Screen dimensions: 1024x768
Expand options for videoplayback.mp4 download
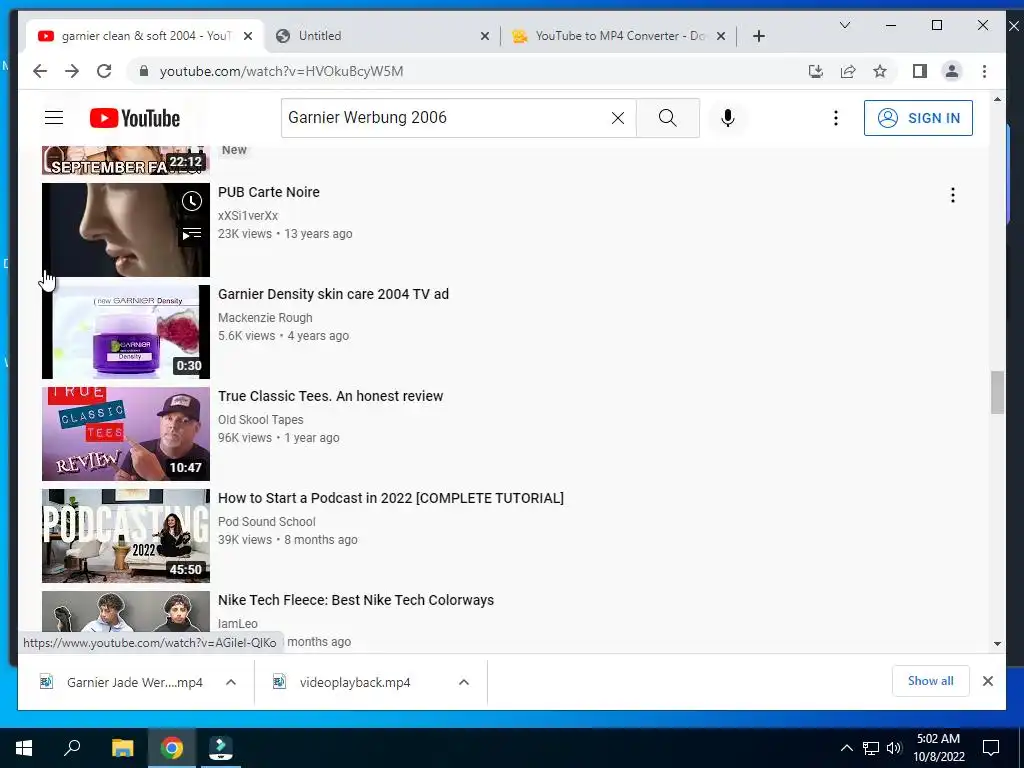464,682
